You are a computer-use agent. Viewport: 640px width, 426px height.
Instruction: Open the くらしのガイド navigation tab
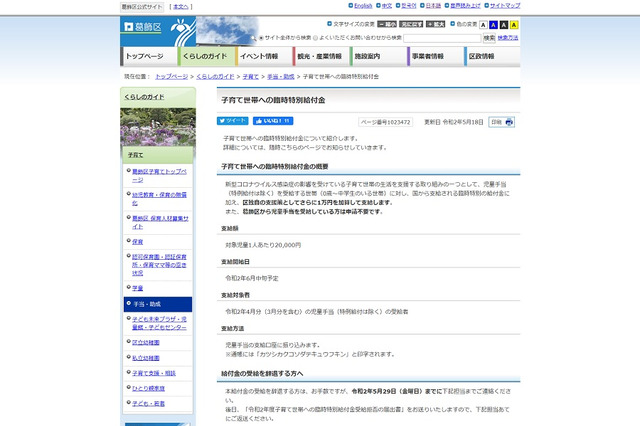[206, 56]
